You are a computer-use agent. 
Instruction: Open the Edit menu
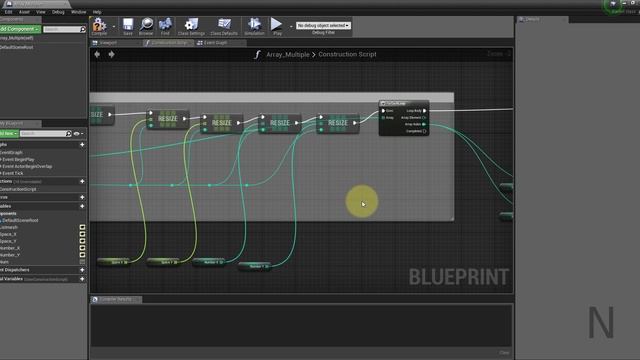click(x=8, y=12)
